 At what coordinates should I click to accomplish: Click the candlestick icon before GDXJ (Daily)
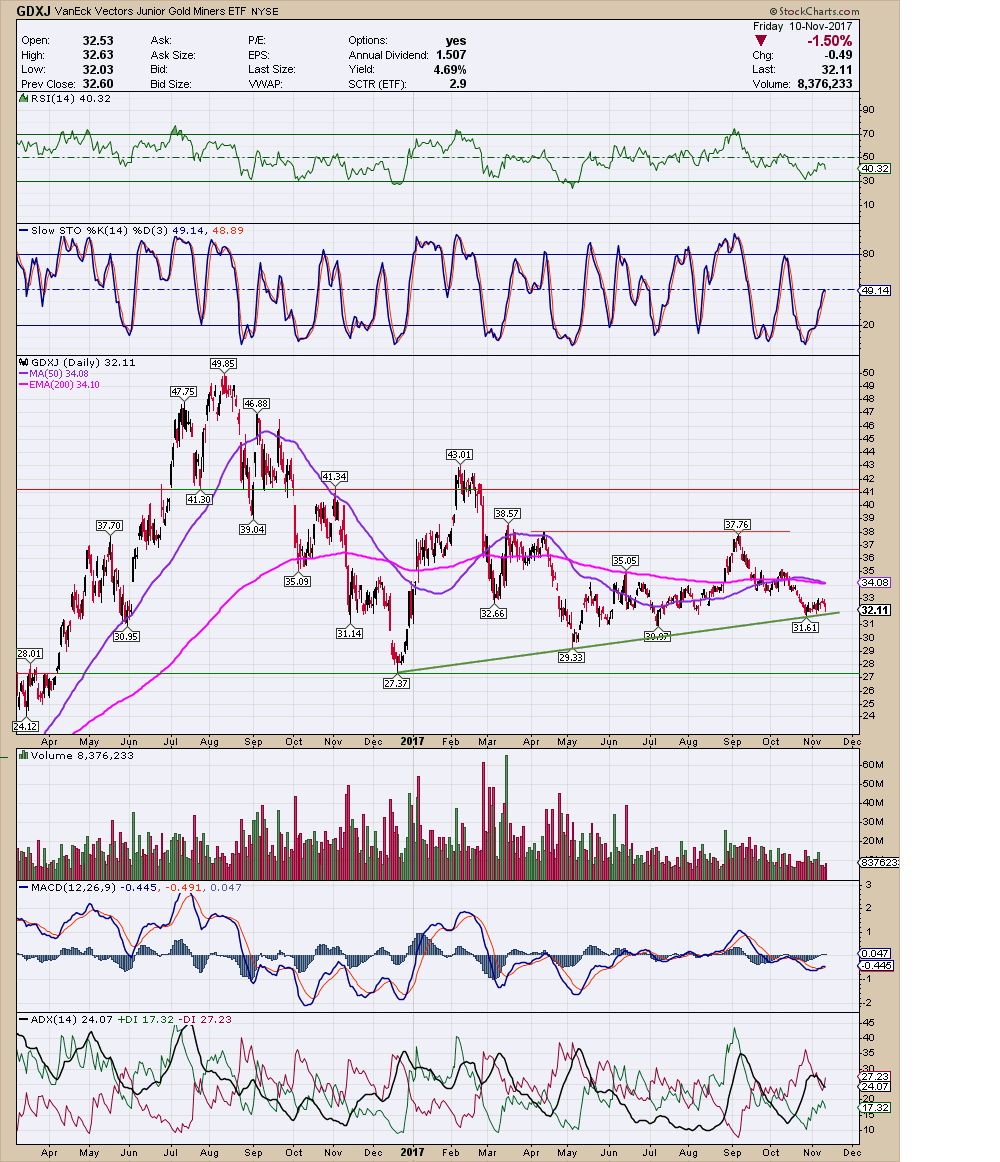click(x=24, y=362)
